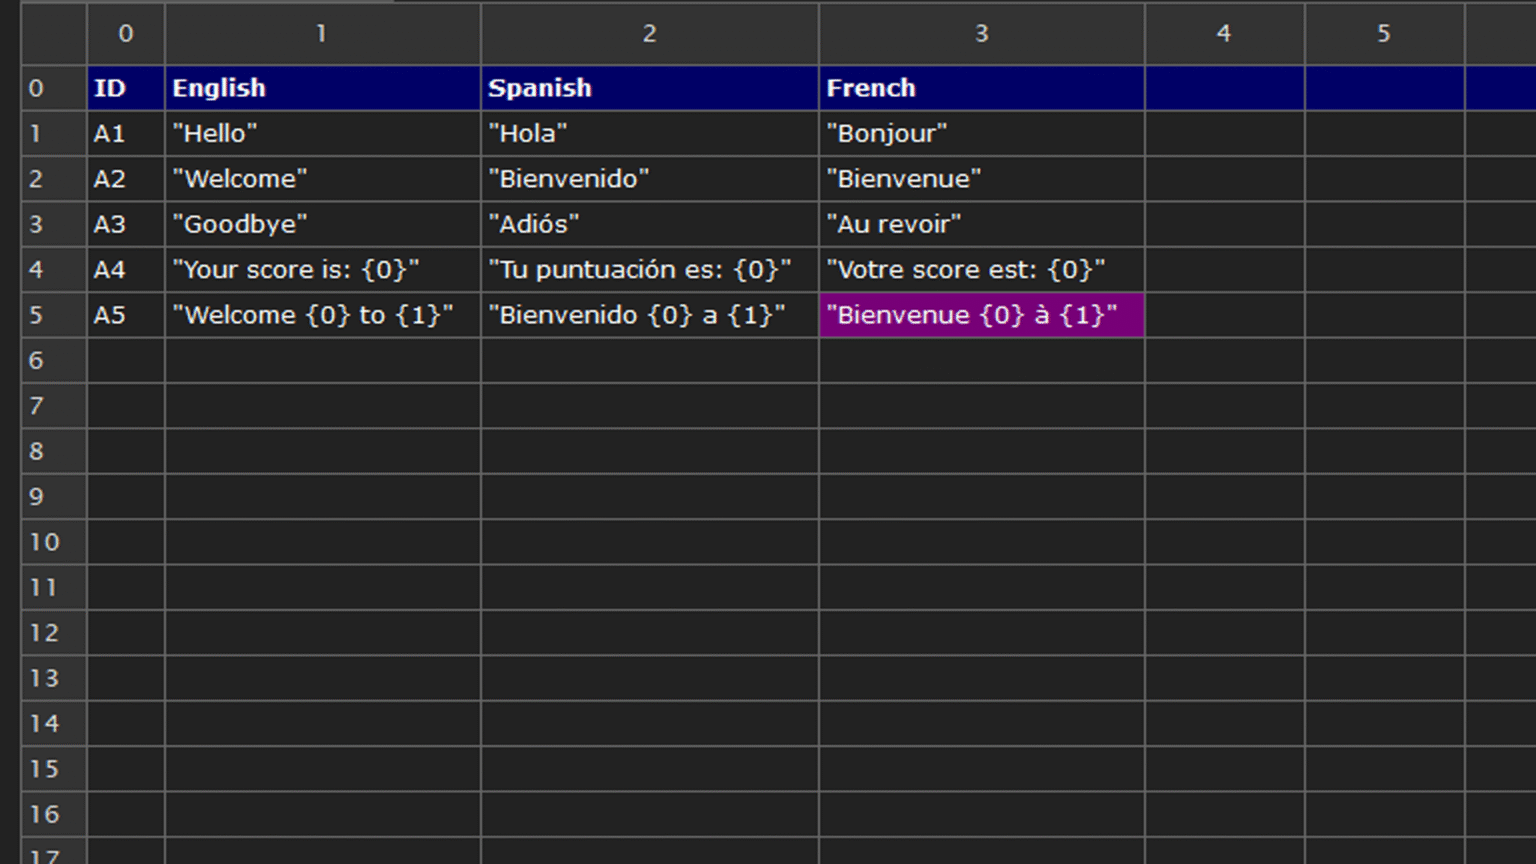
Task: Select column 3 header
Action: (x=981, y=34)
